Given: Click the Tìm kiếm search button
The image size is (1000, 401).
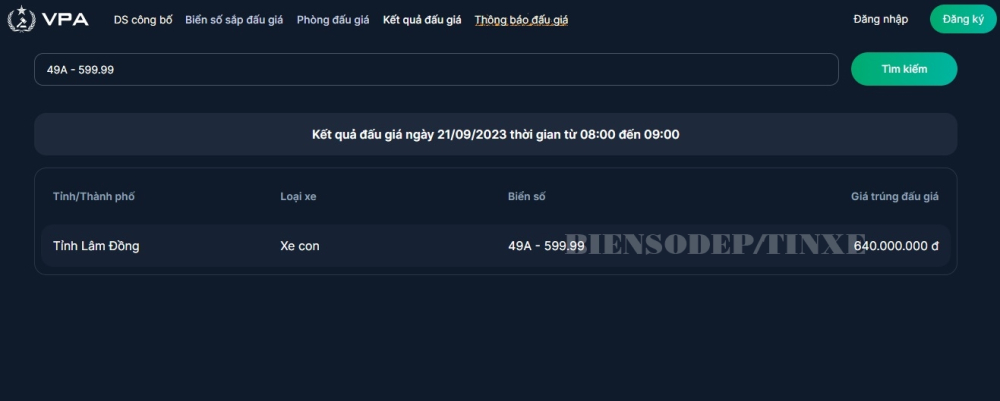Looking at the screenshot, I should 904,69.
